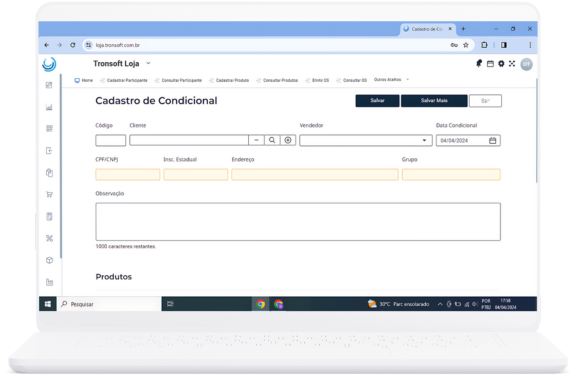This screenshot has width=576, height=375.
Task: Click the exit-arrow sidebar icon
Action: click(x=49, y=151)
